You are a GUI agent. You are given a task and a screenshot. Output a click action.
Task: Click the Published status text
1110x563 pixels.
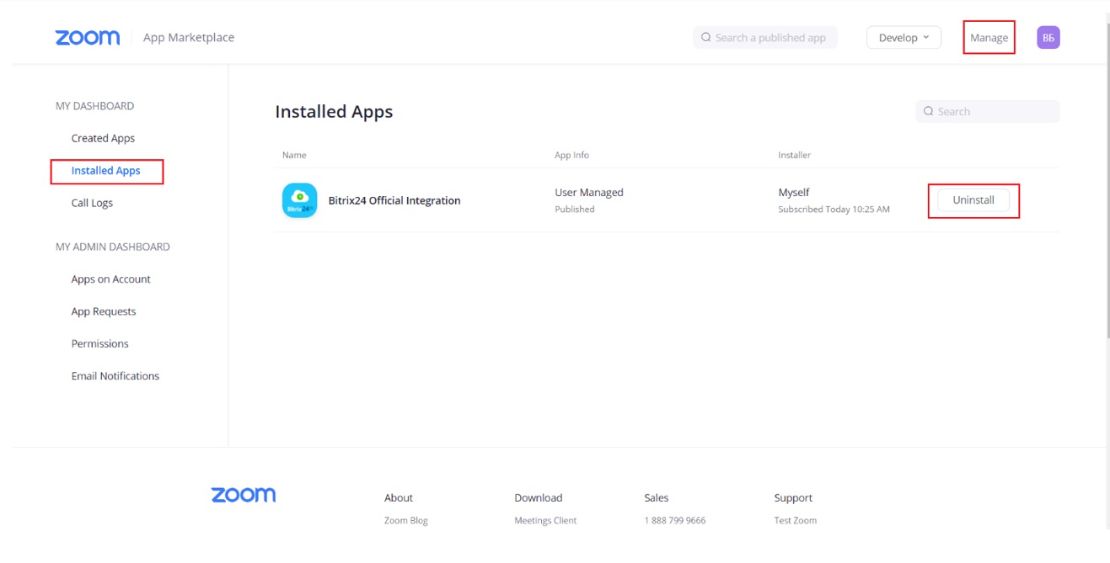(x=574, y=210)
